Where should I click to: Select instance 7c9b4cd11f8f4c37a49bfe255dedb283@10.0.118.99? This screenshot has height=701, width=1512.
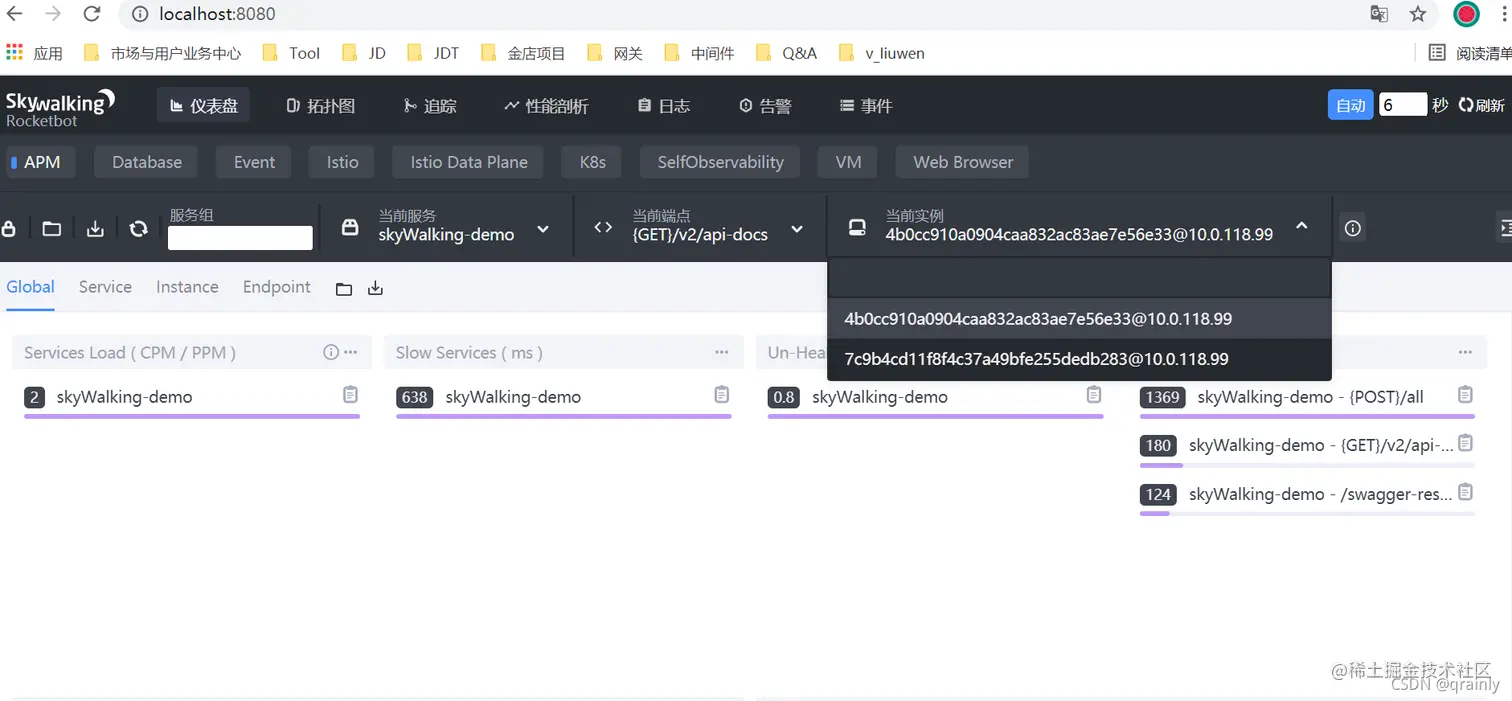tap(1079, 359)
